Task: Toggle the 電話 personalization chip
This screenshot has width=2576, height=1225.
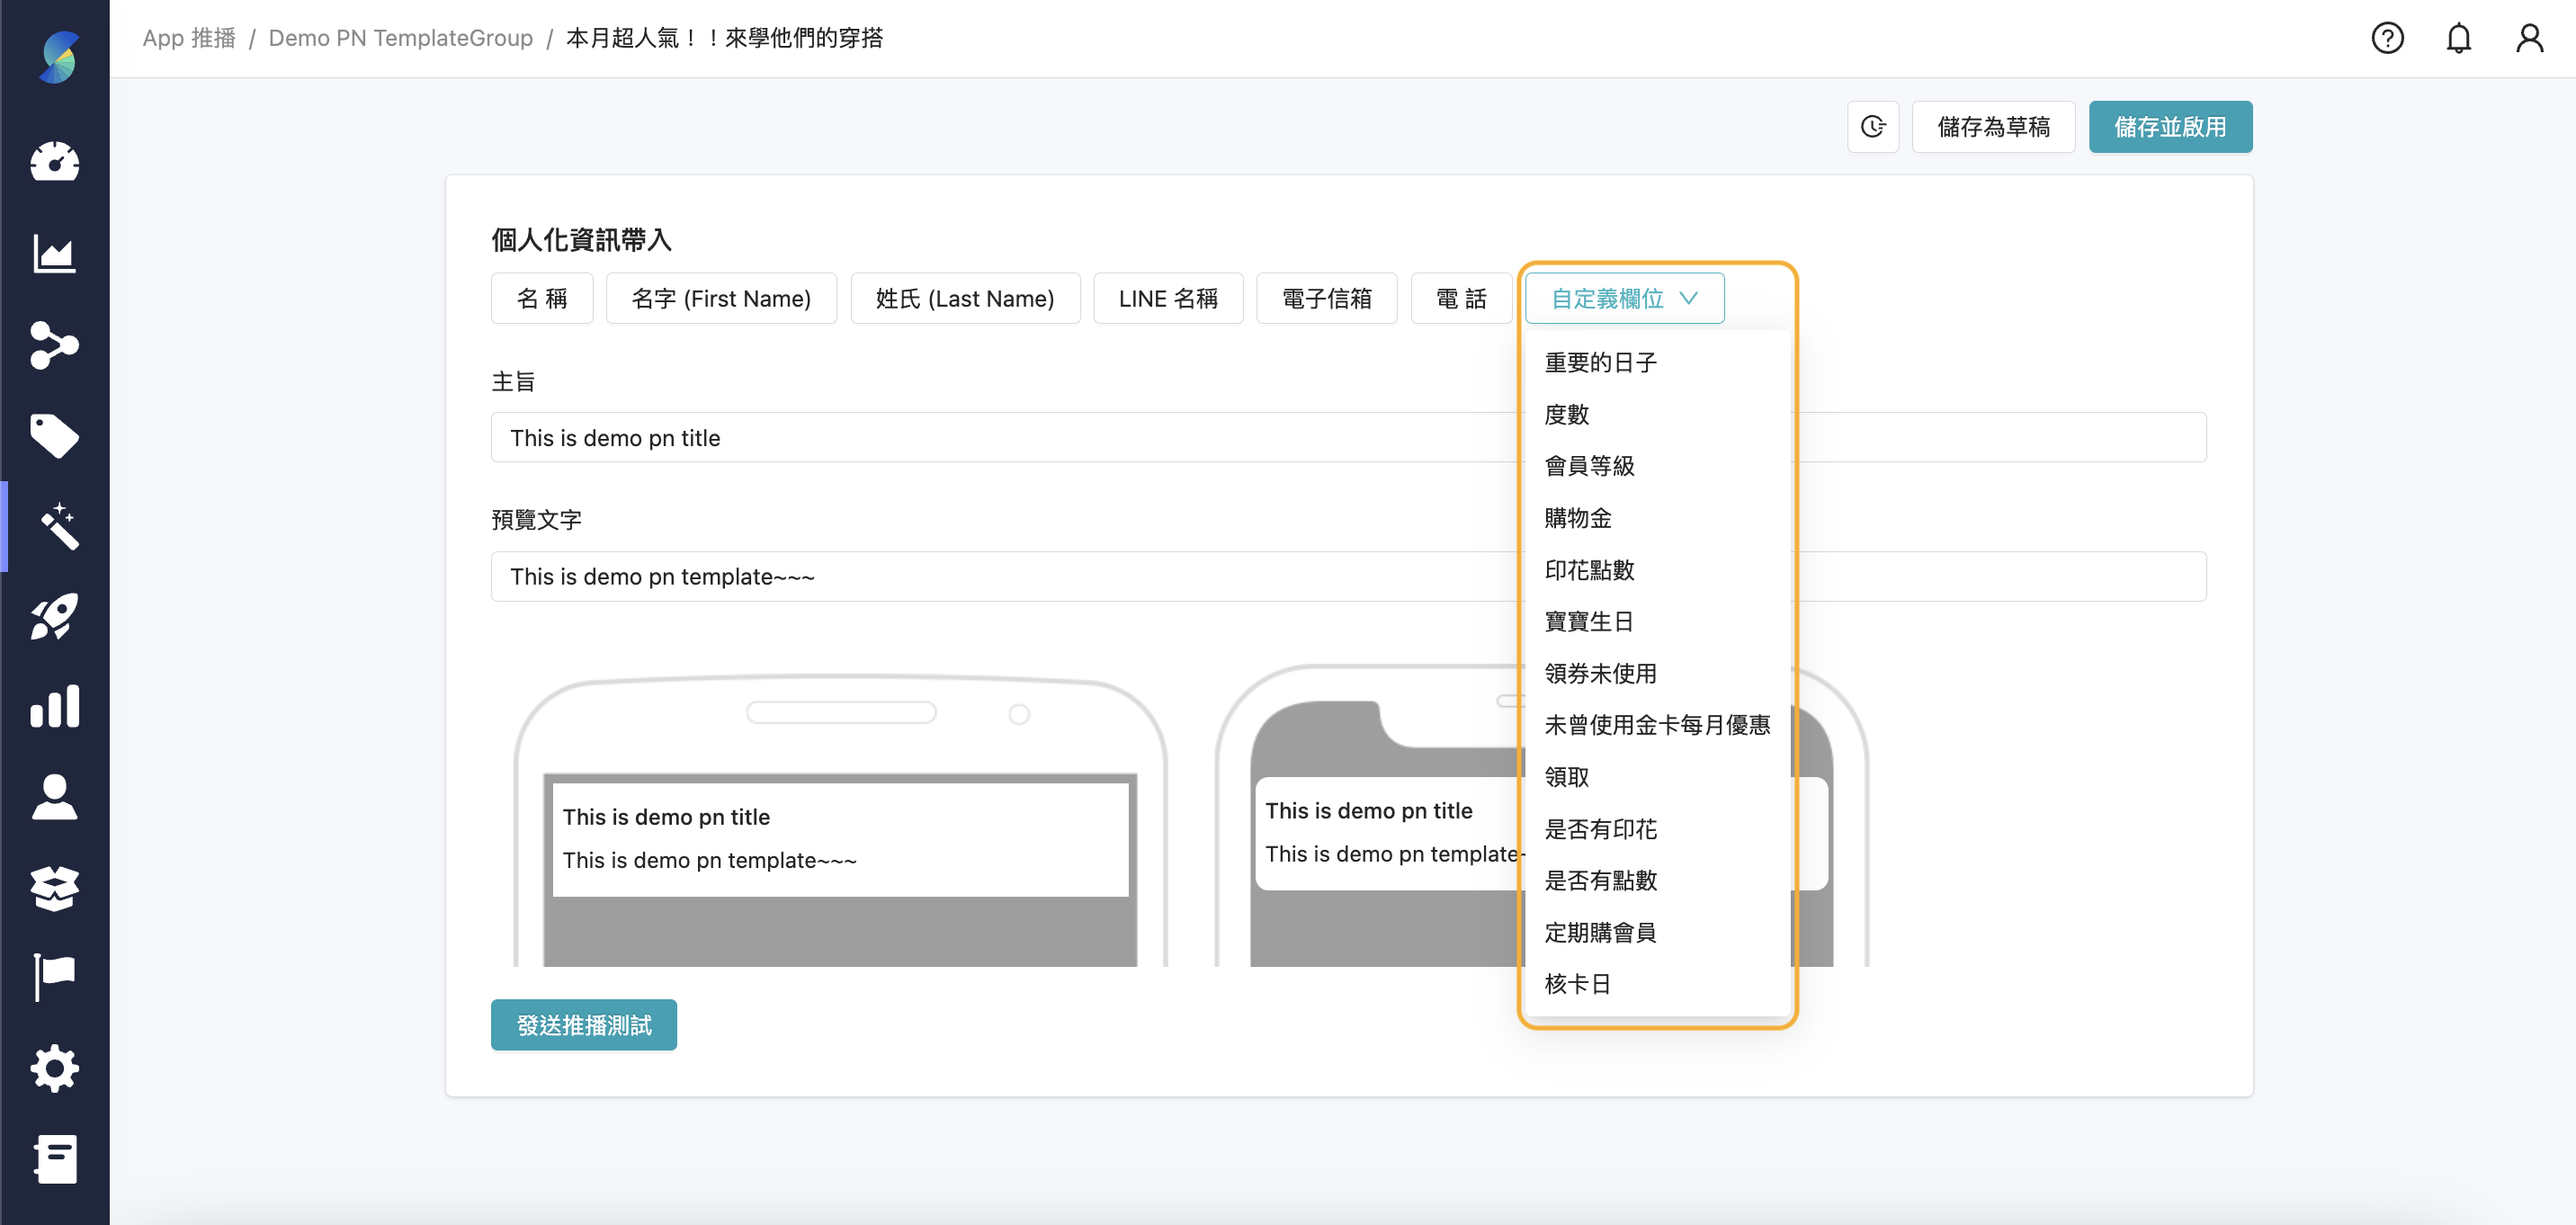Action: click(x=1461, y=298)
